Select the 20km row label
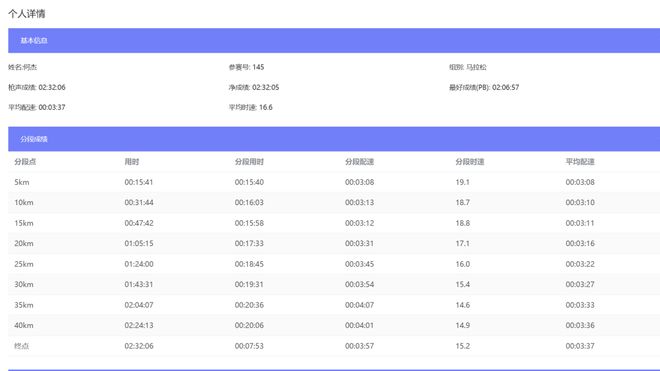Viewport: 660px width, 371px height. [24, 243]
